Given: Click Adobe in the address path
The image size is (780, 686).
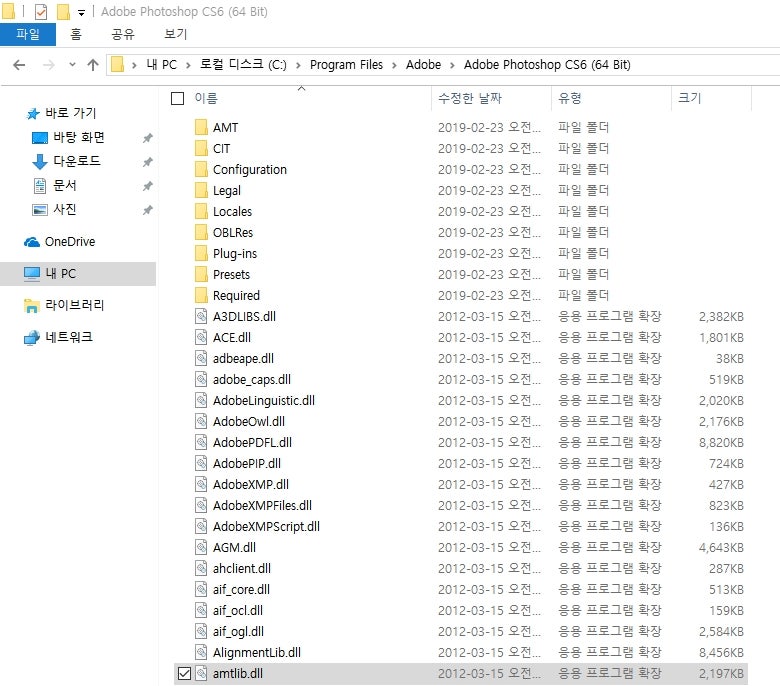Looking at the screenshot, I should [423, 65].
